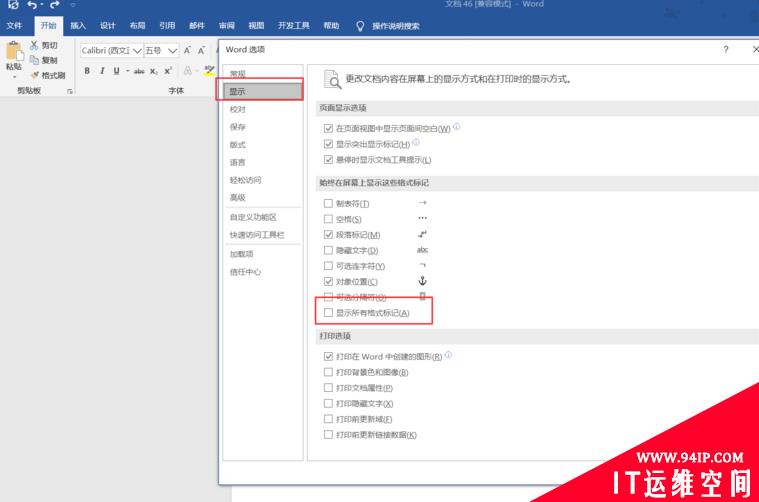
Task: Enable 隐藏文字(D) checkbox
Action: [328, 250]
